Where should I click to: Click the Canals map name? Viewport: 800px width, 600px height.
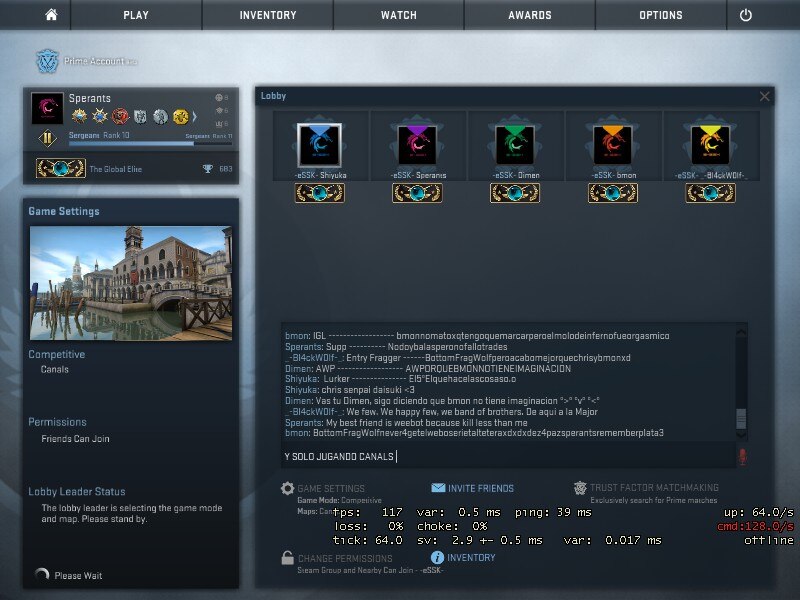tap(55, 369)
